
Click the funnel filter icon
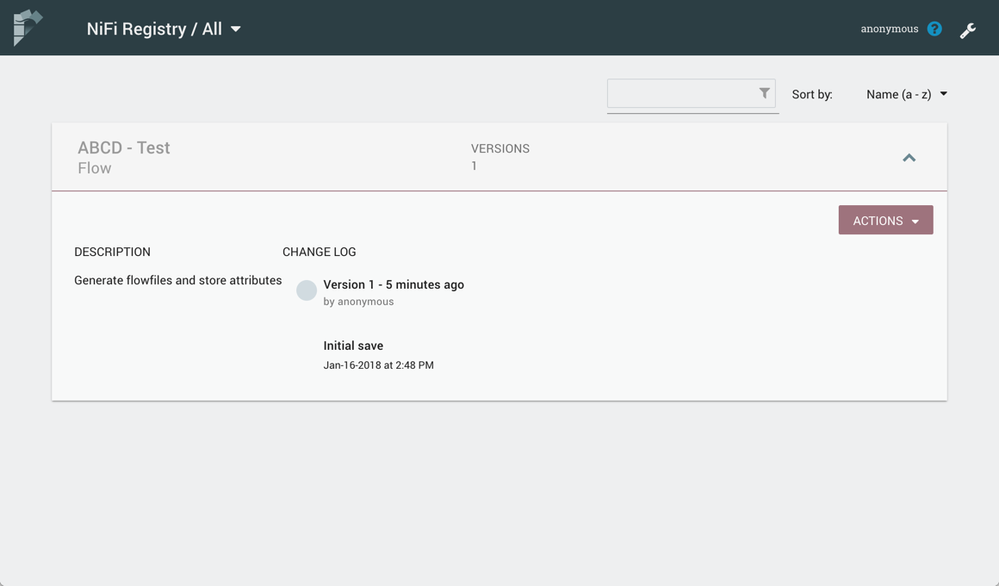(764, 93)
